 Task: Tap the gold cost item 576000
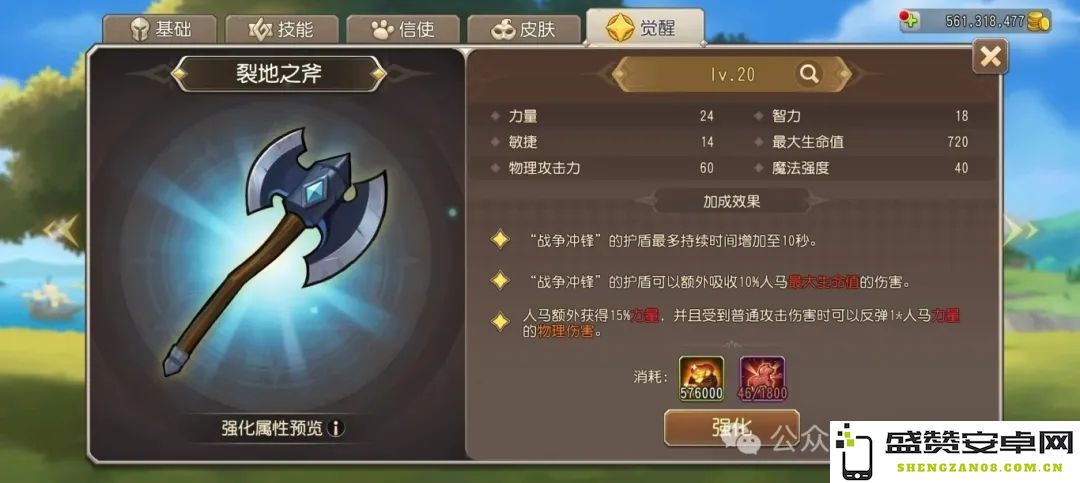[700, 379]
